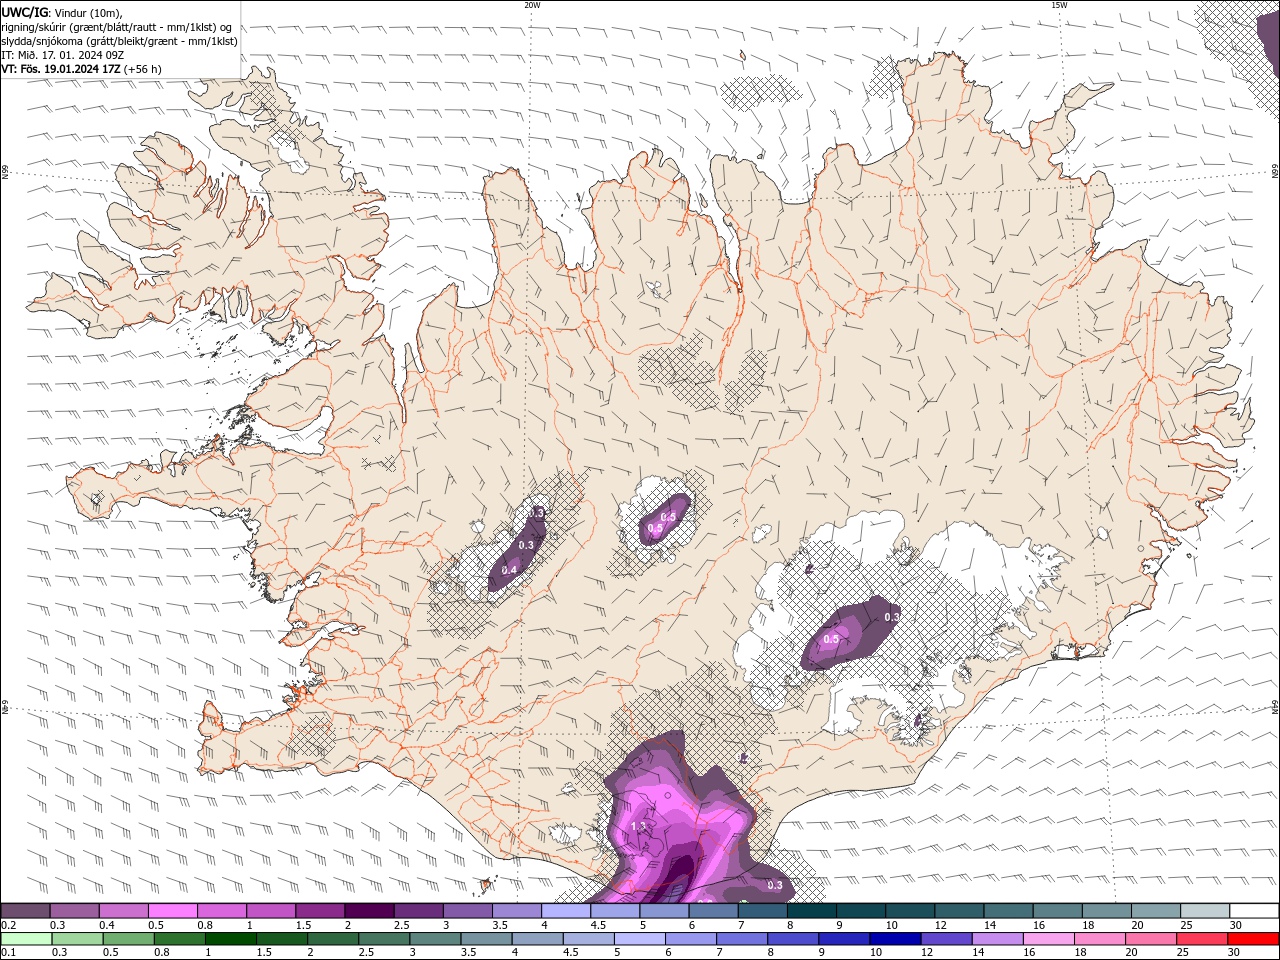Click the initial time line 'IT: Mið. 17. 01. 2024 09Z'
1280x960 pixels.
click(x=63, y=55)
